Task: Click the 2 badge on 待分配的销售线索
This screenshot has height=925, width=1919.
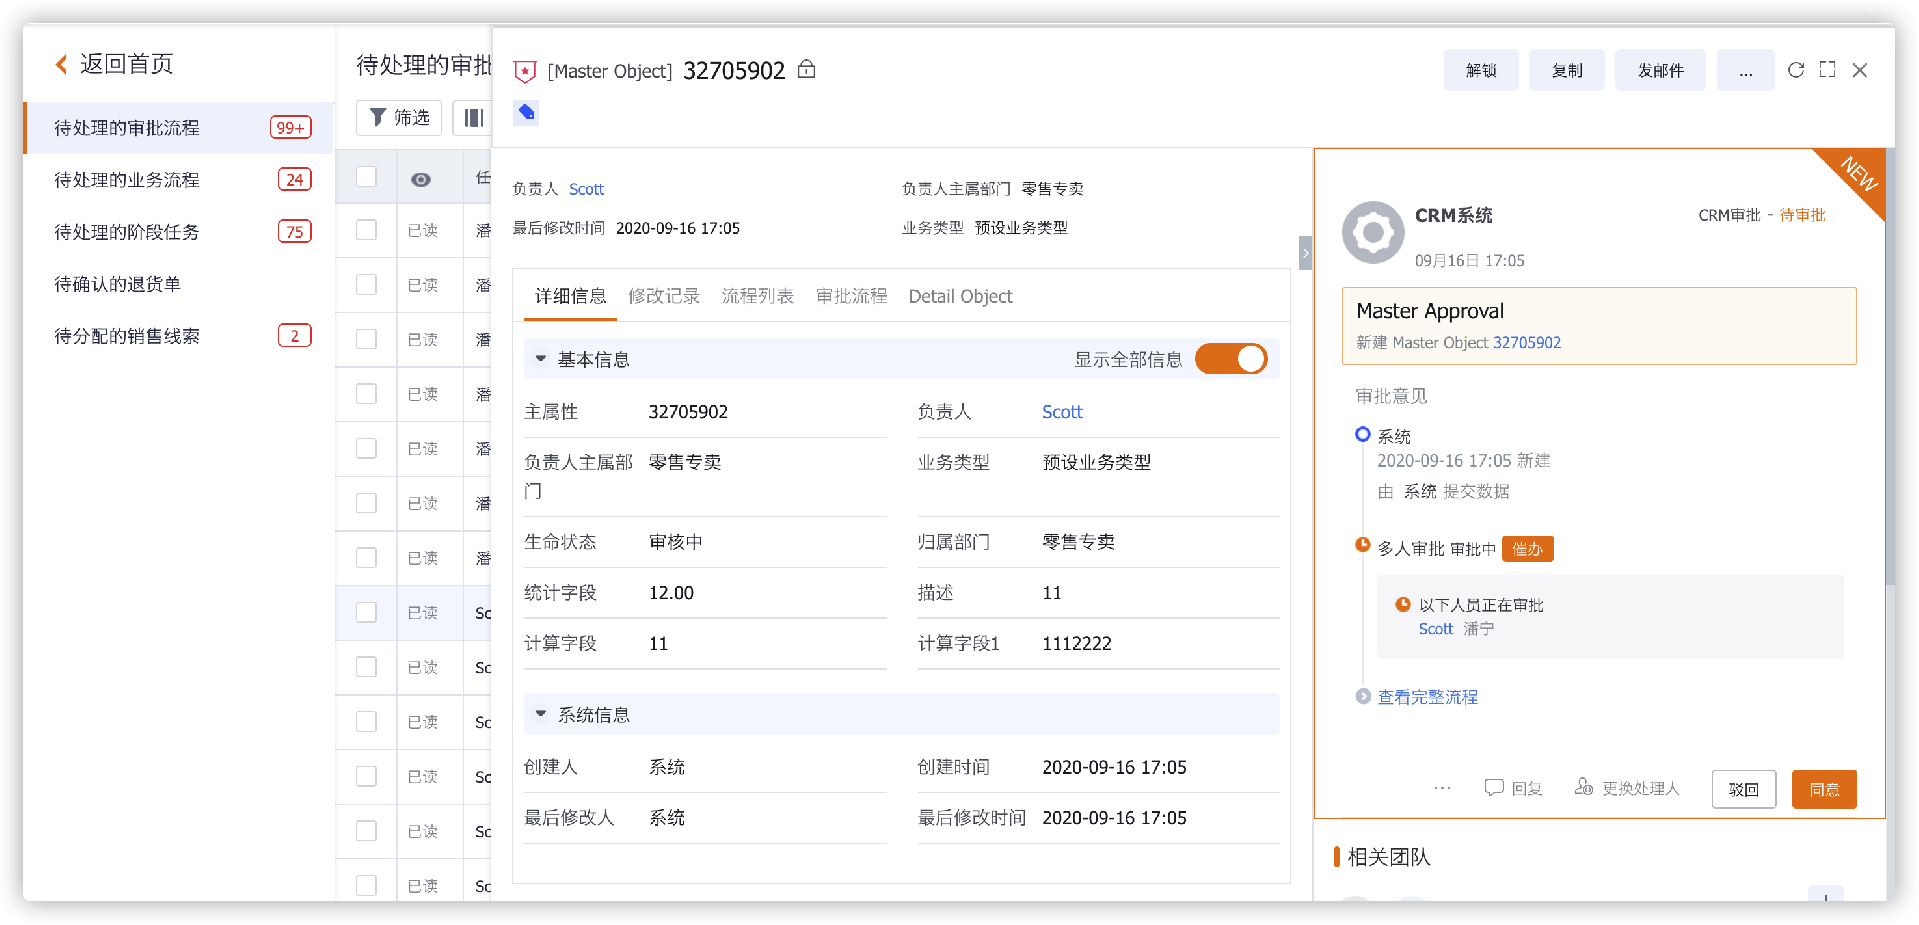Action: tap(295, 336)
